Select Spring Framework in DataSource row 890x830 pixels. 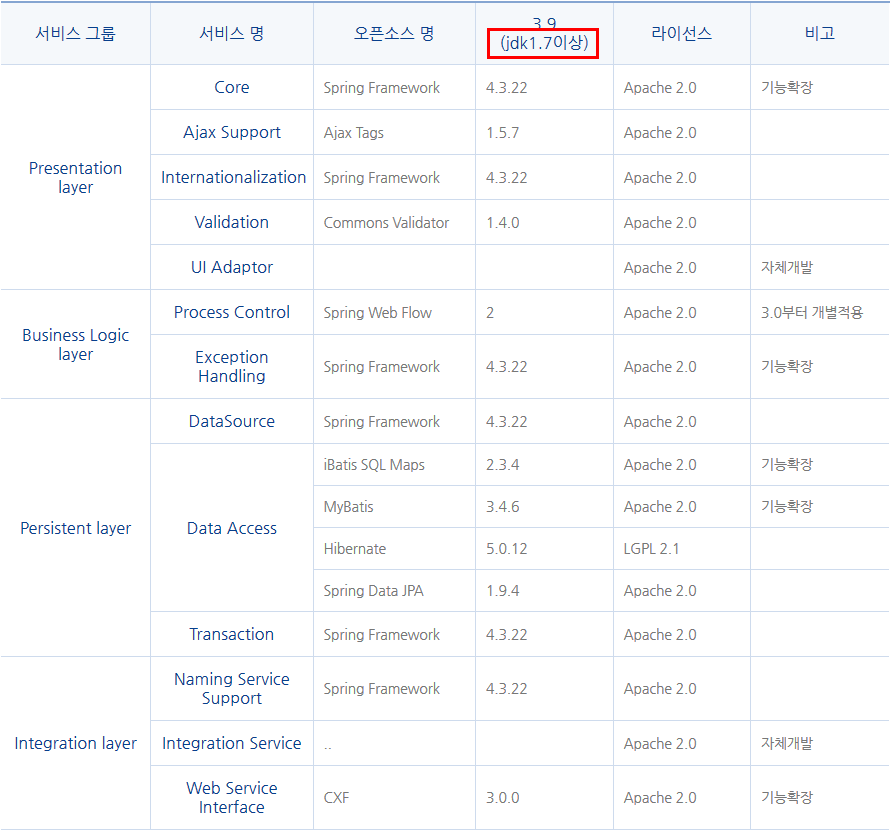pyautogui.click(x=394, y=421)
